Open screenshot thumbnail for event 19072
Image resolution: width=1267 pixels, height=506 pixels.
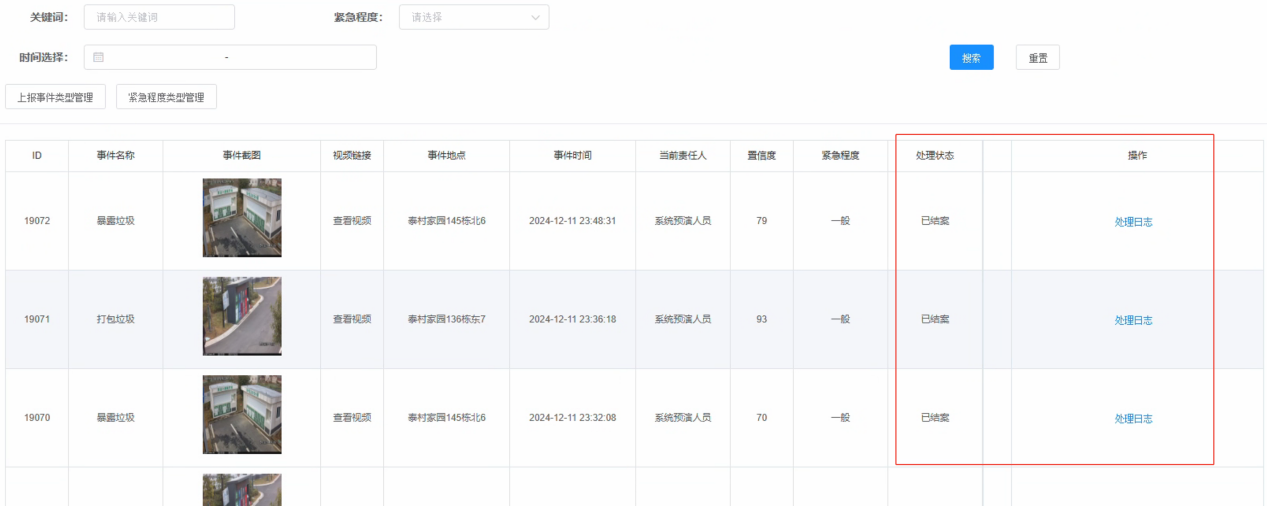242,218
